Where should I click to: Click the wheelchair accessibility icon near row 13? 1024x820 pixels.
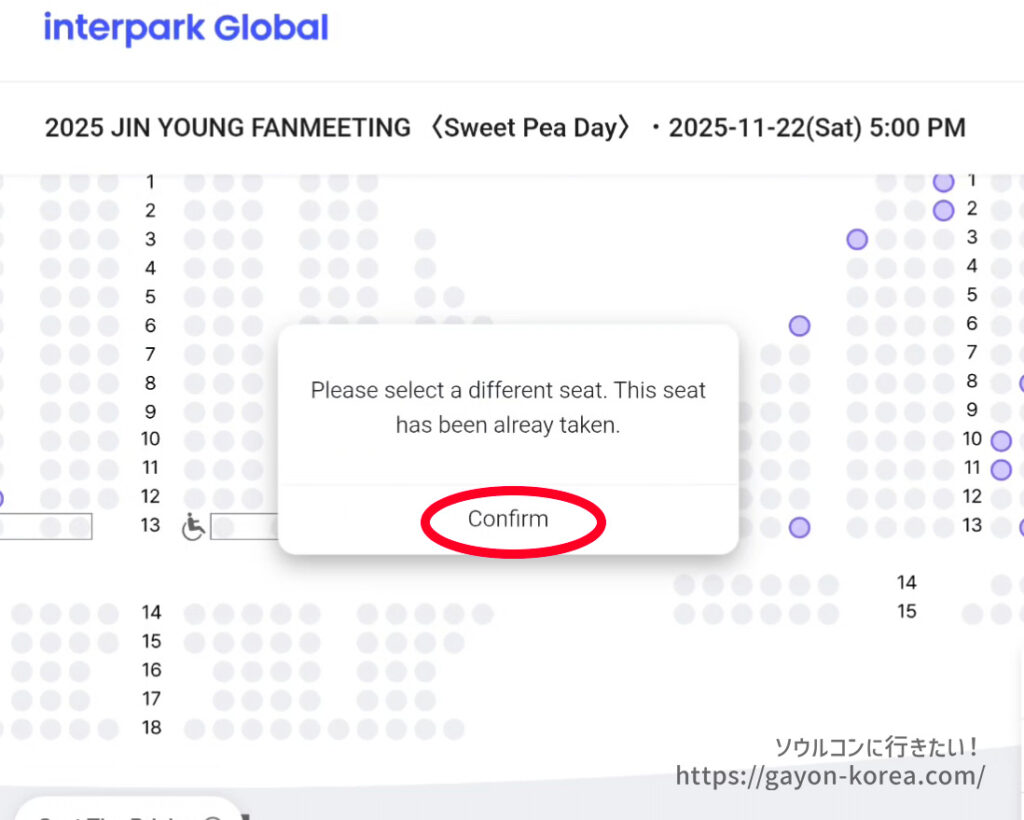pyautogui.click(x=193, y=525)
